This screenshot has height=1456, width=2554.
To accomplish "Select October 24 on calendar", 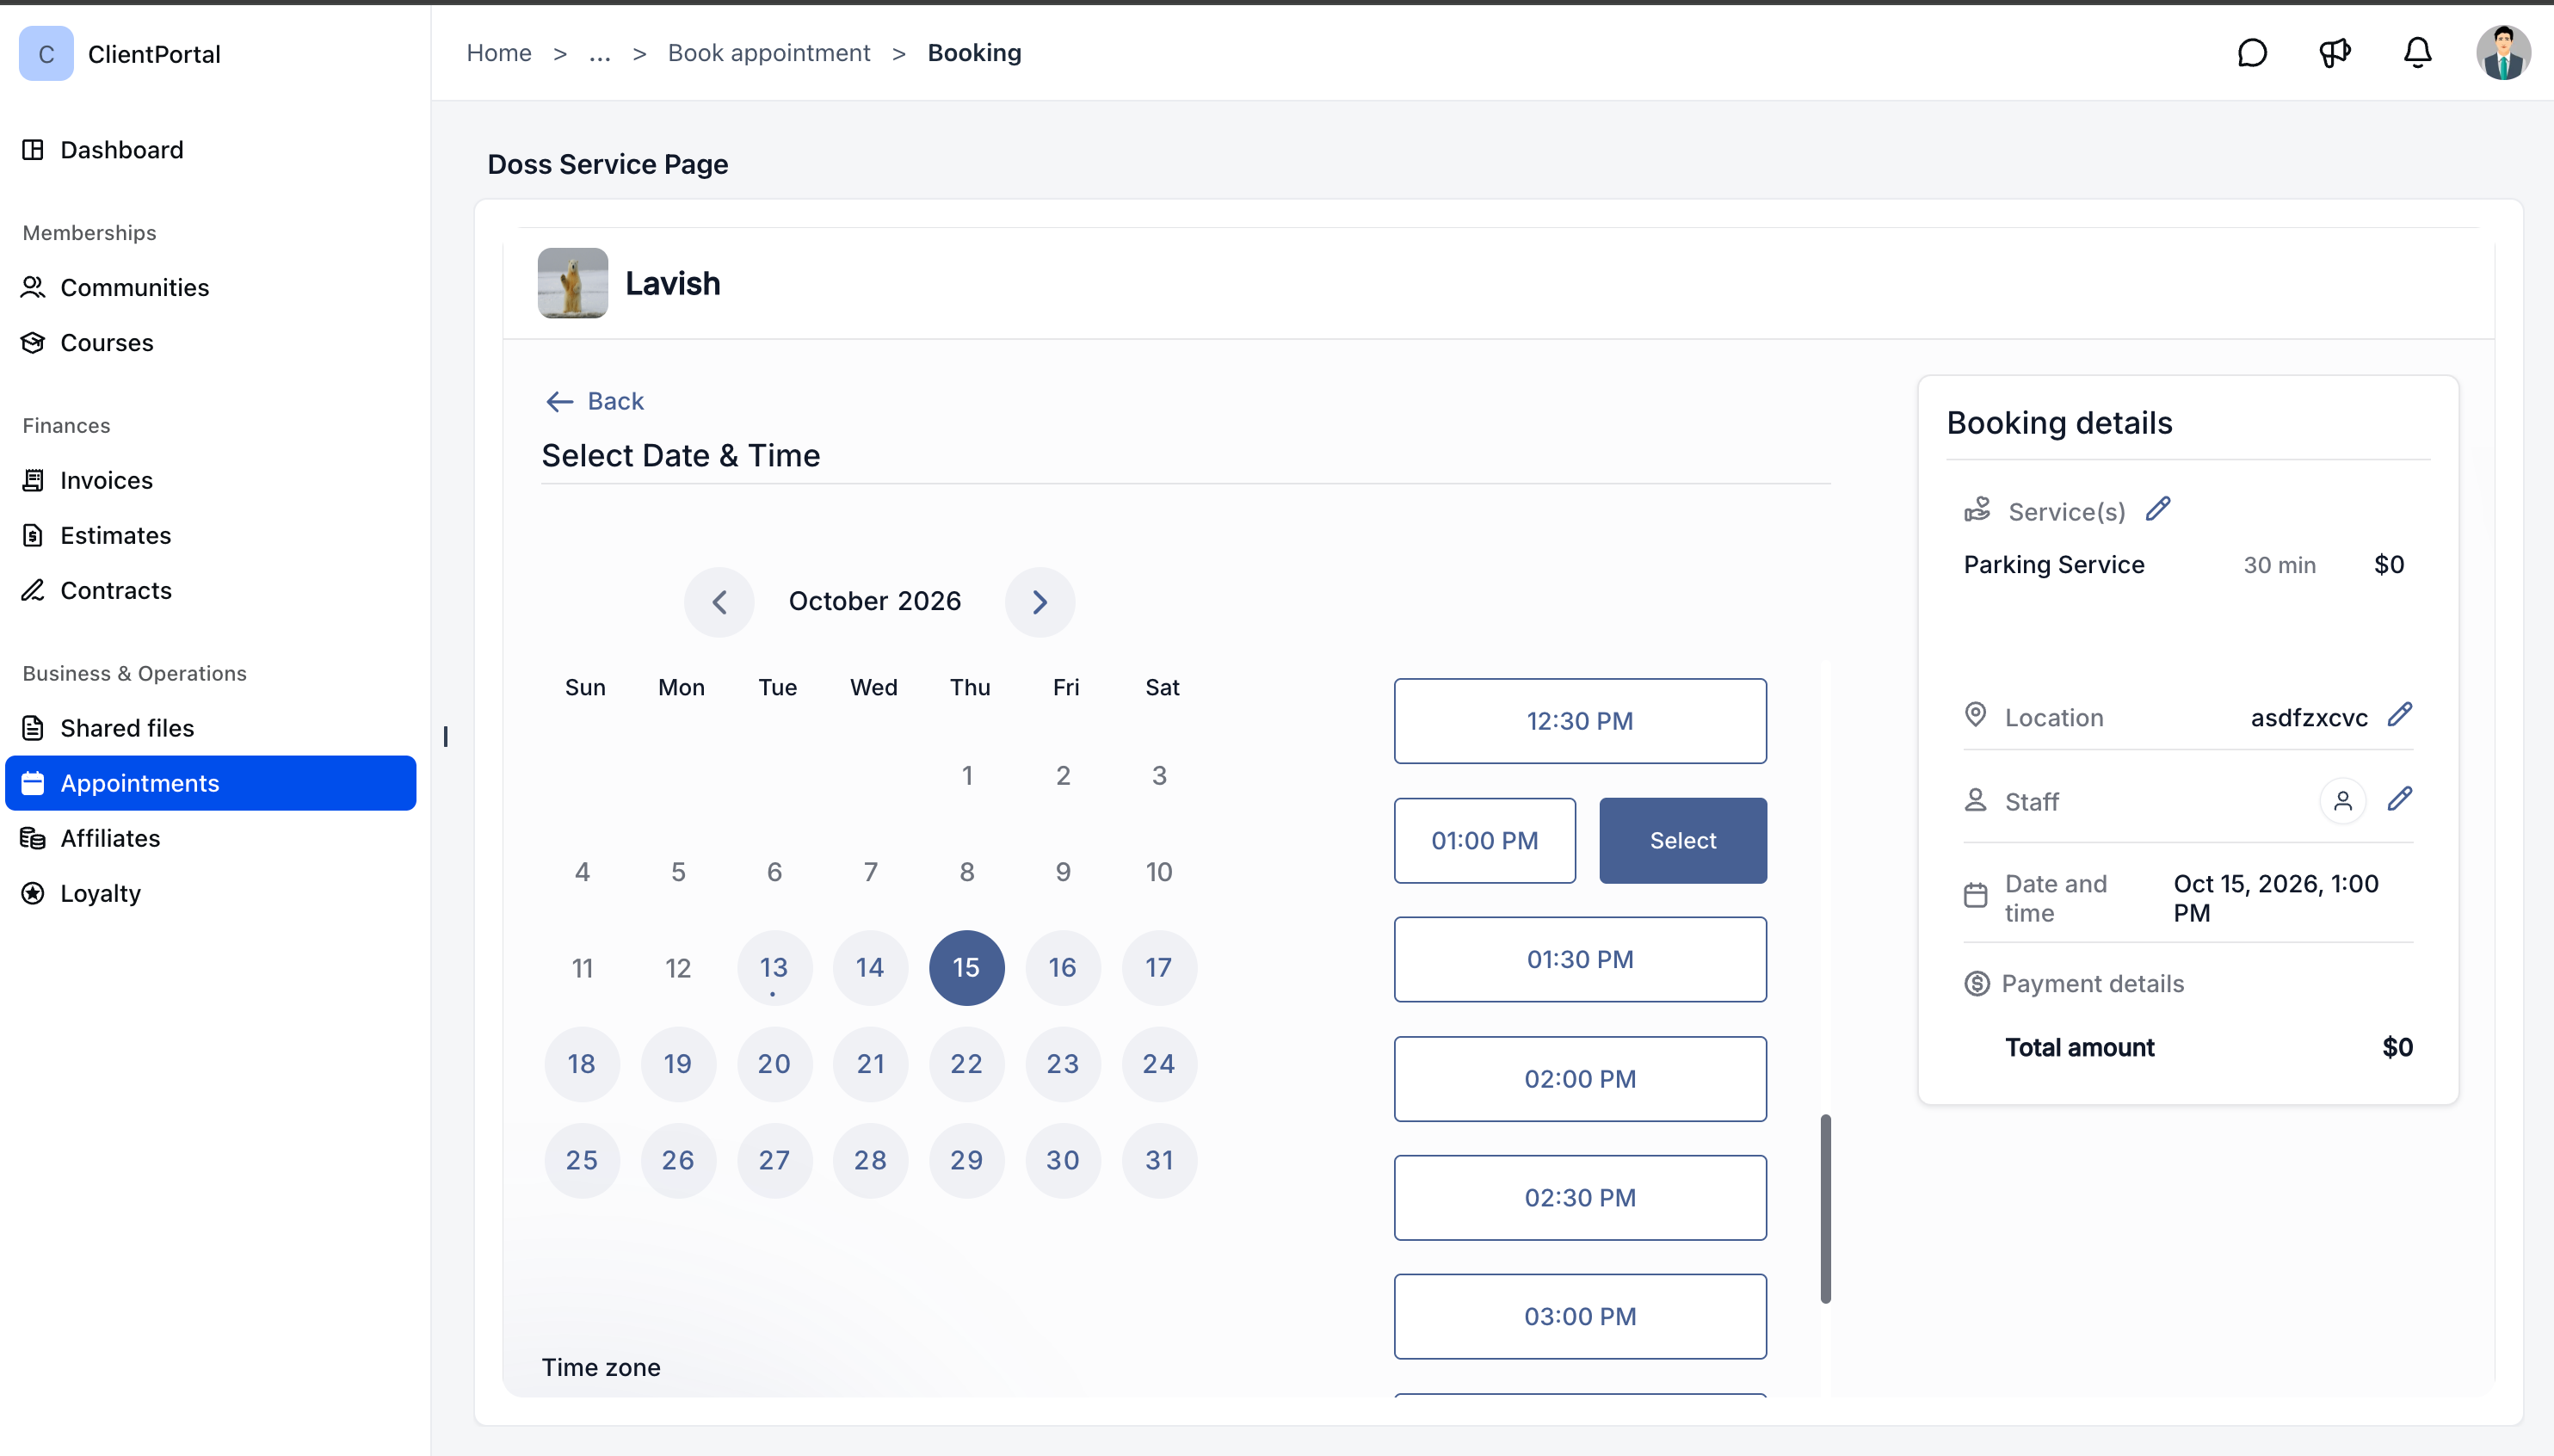I will point(1159,1064).
